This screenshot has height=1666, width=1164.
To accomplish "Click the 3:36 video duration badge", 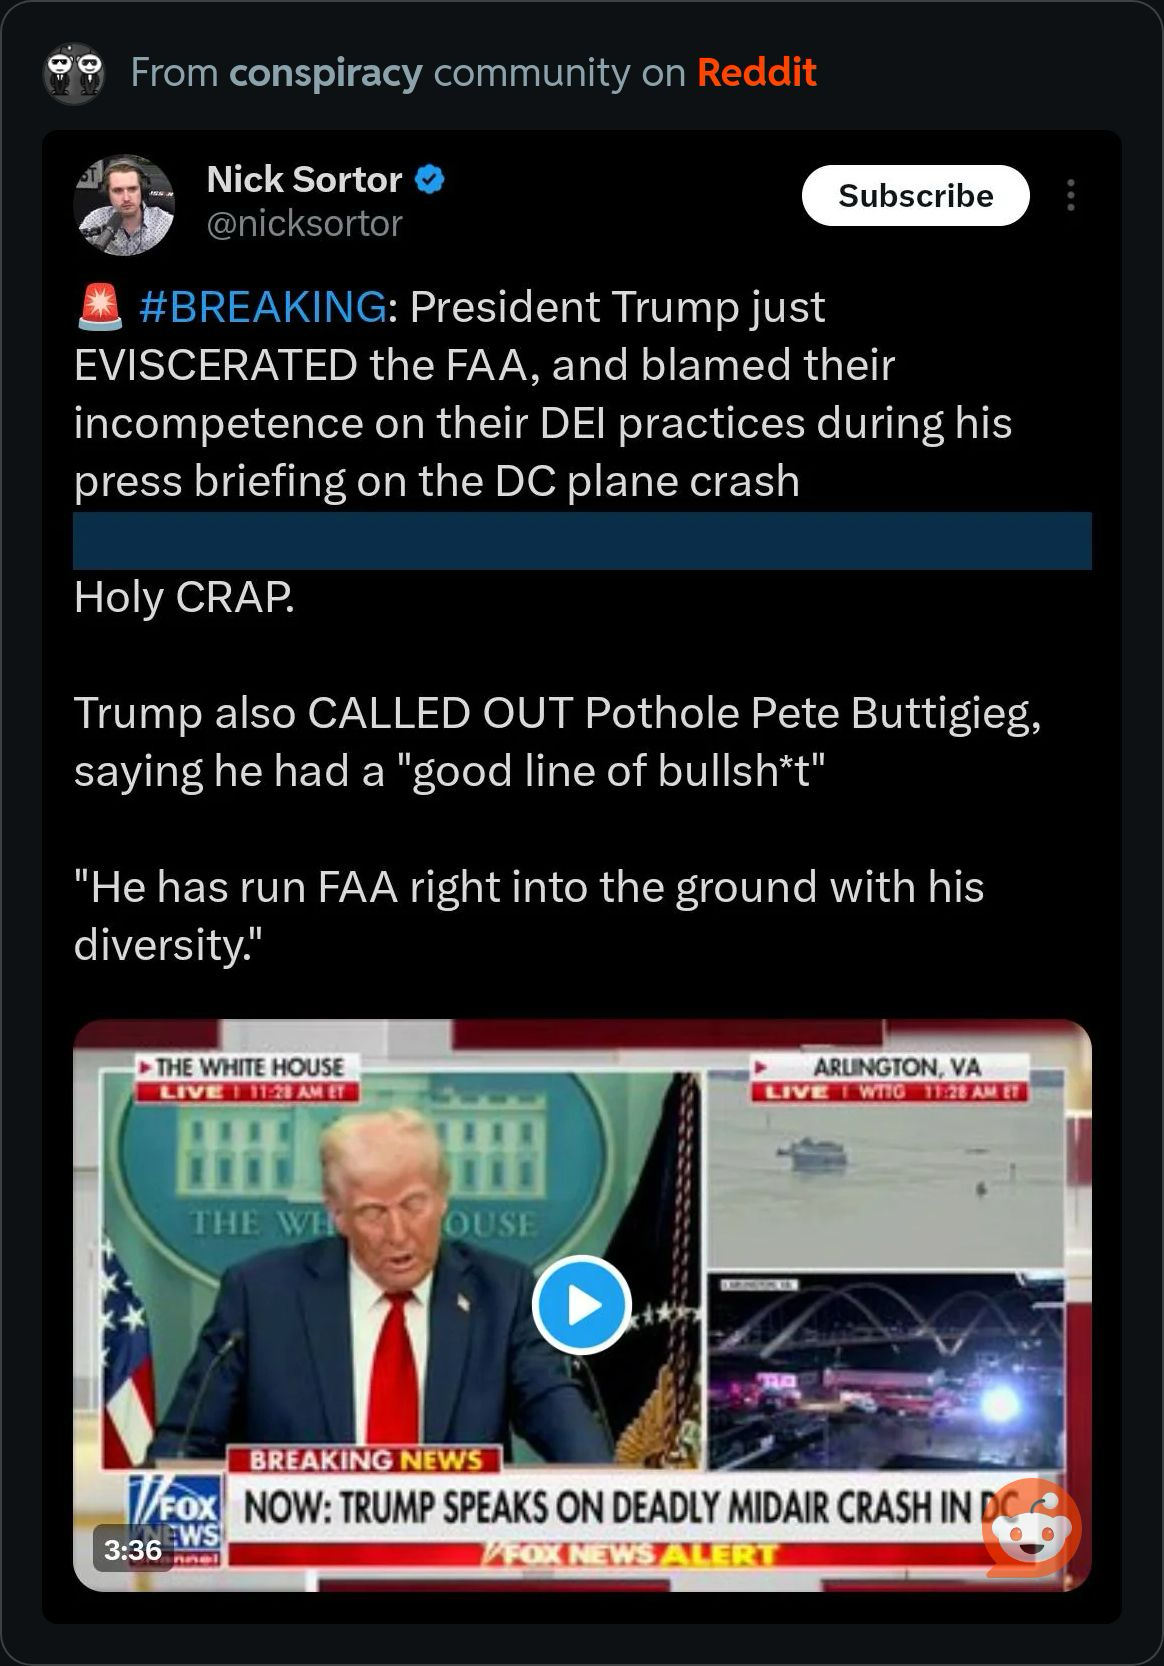I will [133, 1549].
